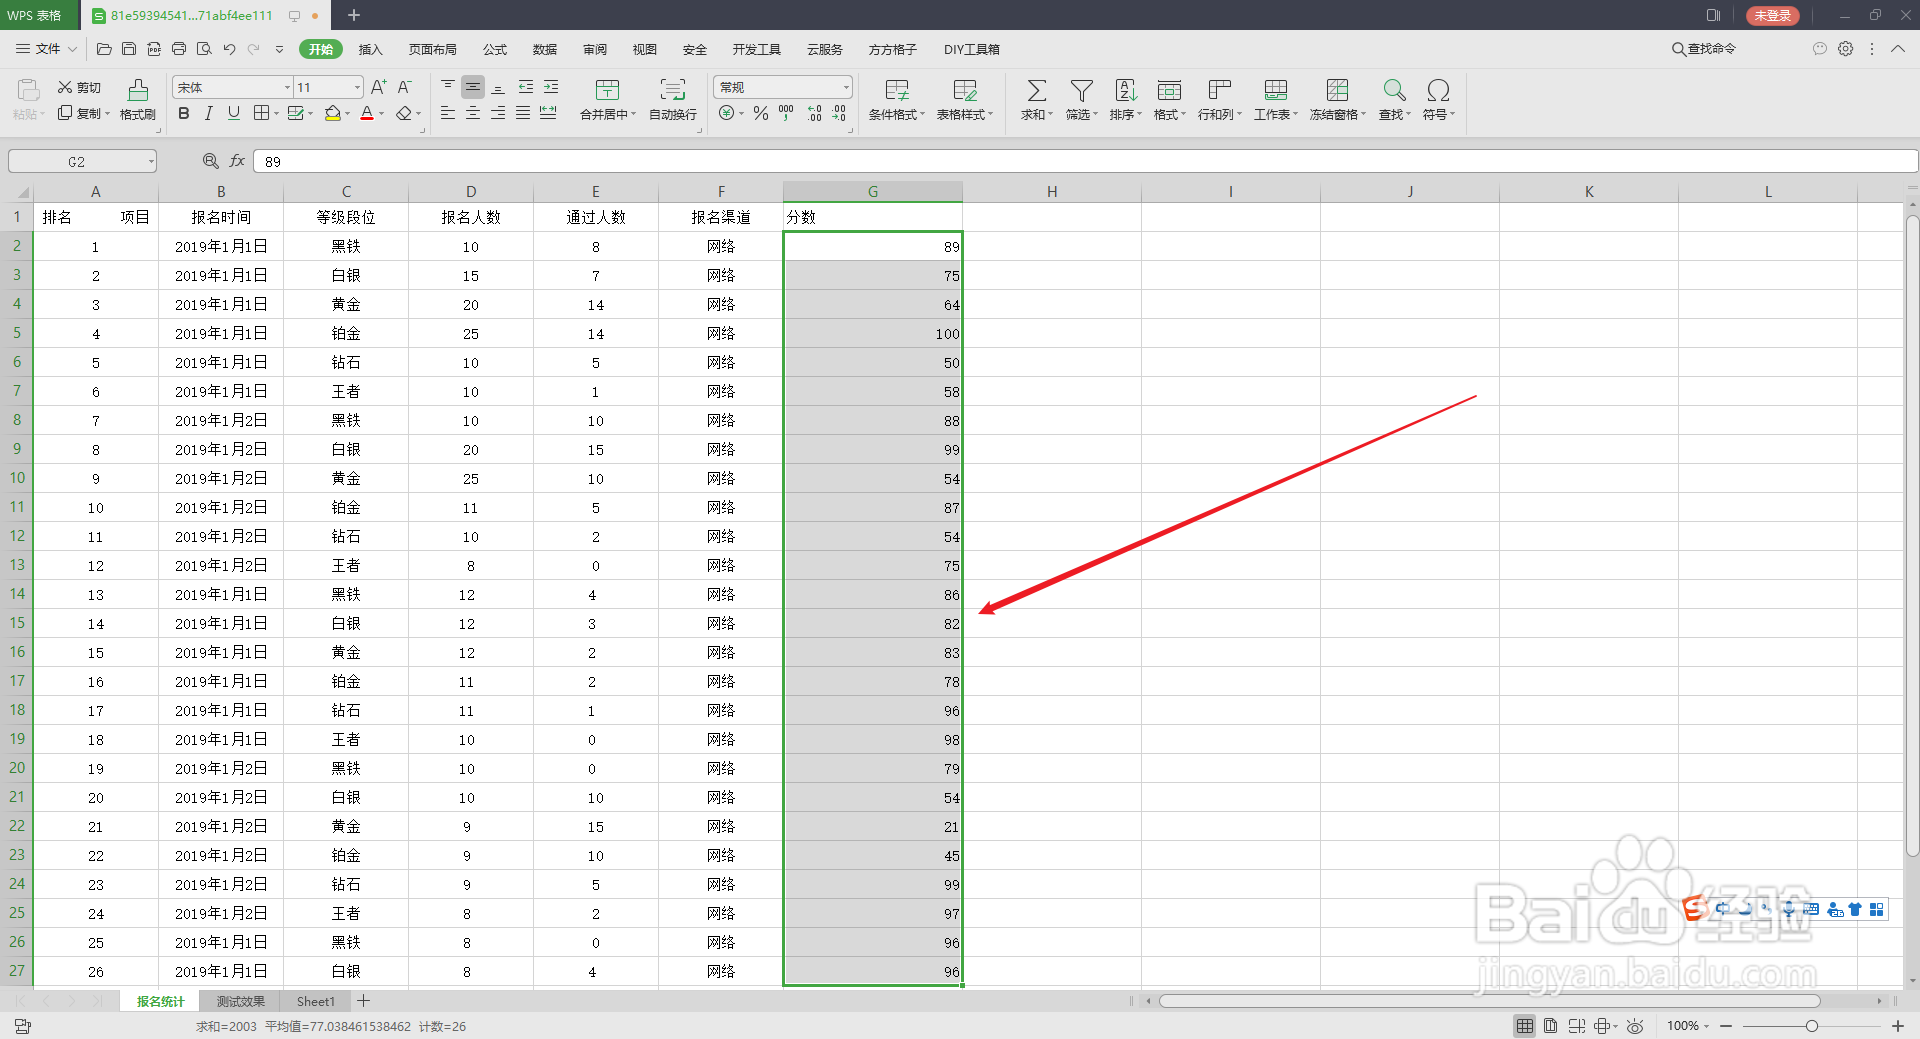1920x1039 pixels.
Task: Open file with the folder icon
Action: [104, 49]
